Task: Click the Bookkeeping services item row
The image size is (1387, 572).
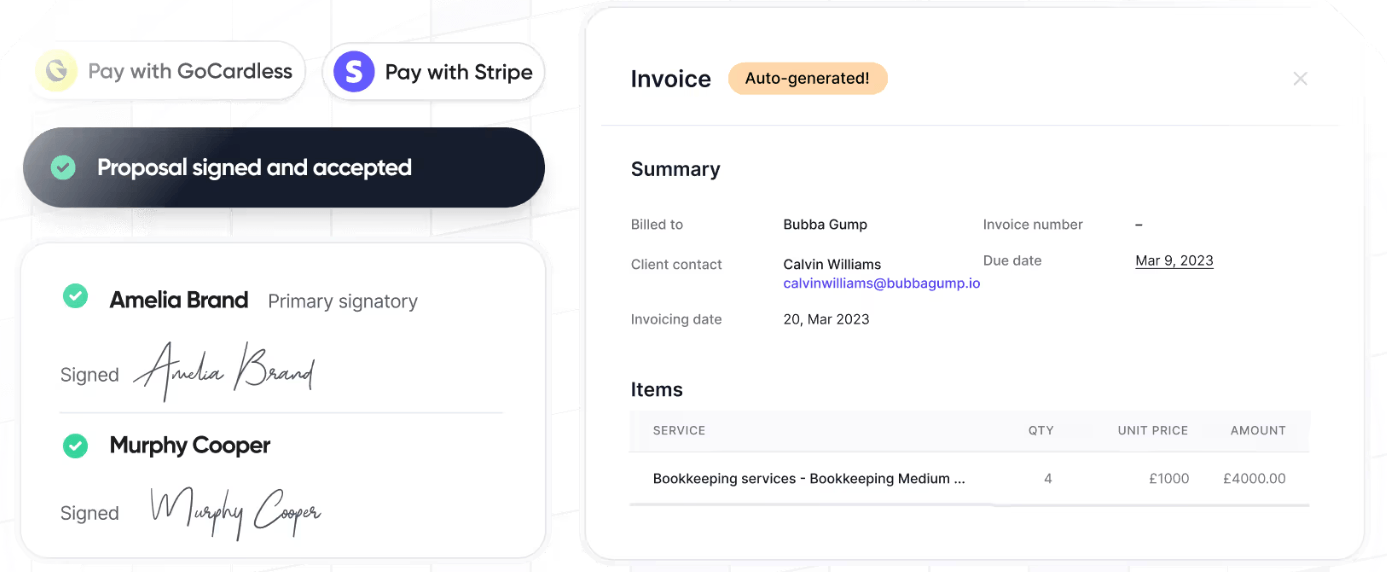Action: tap(969, 478)
